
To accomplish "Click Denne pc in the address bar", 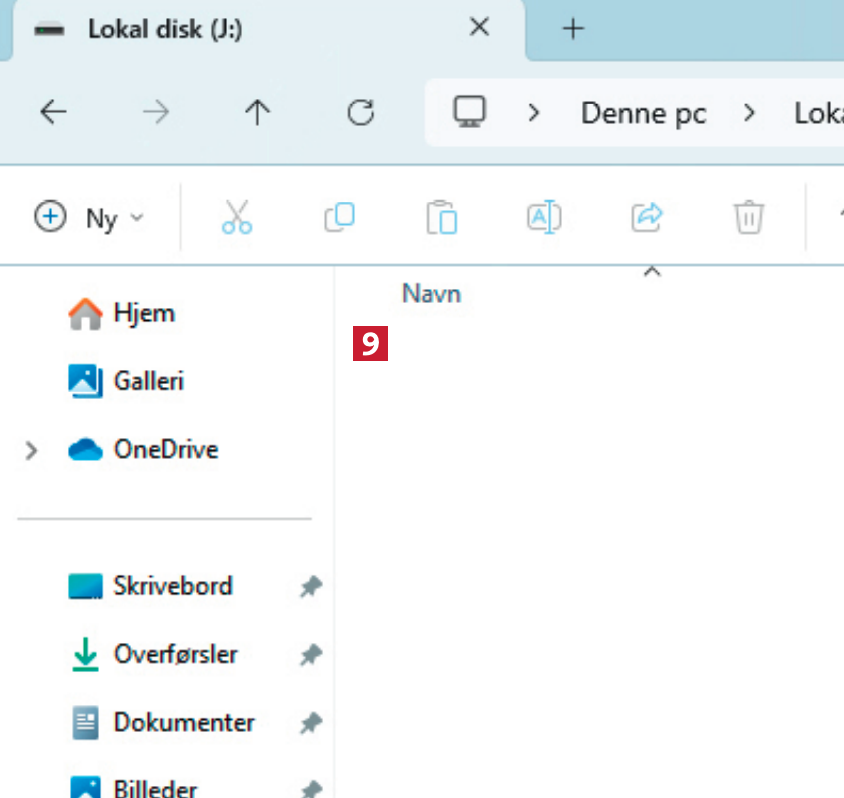I will [643, 113].
